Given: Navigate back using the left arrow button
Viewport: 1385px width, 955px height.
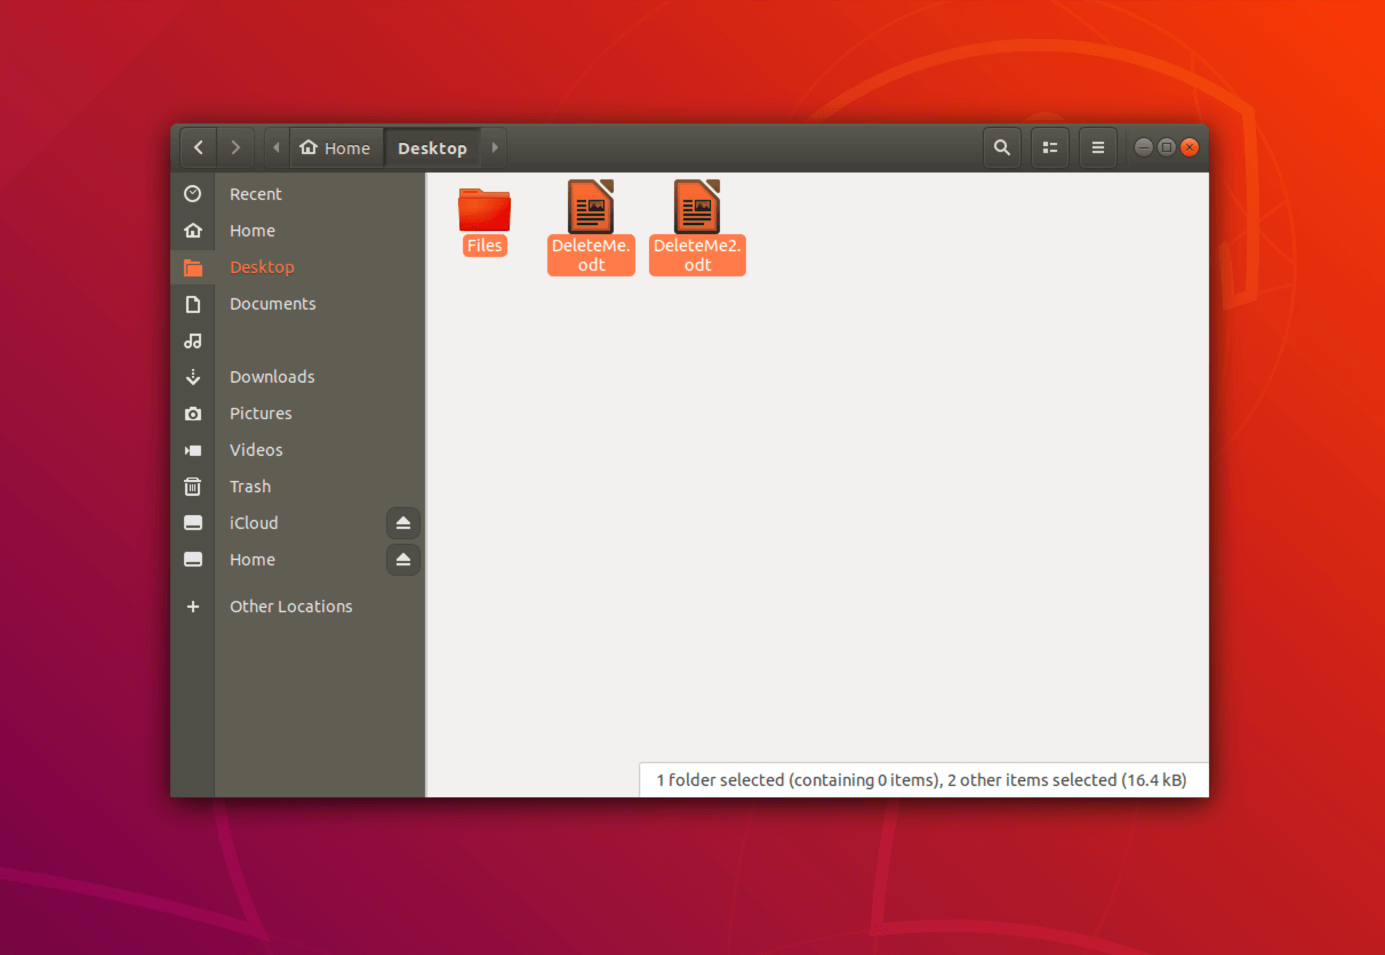Looking at the screenshot, I should tap(198, 147).
